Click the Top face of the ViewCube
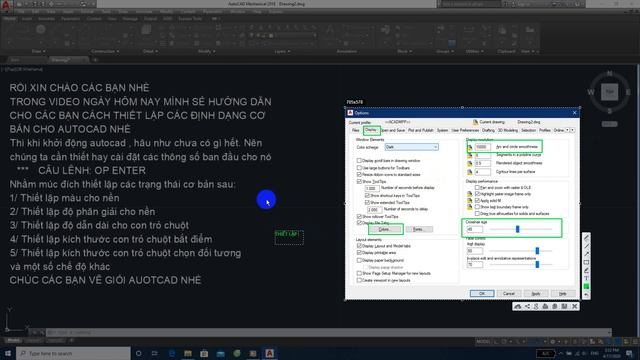 click(609, 92)
